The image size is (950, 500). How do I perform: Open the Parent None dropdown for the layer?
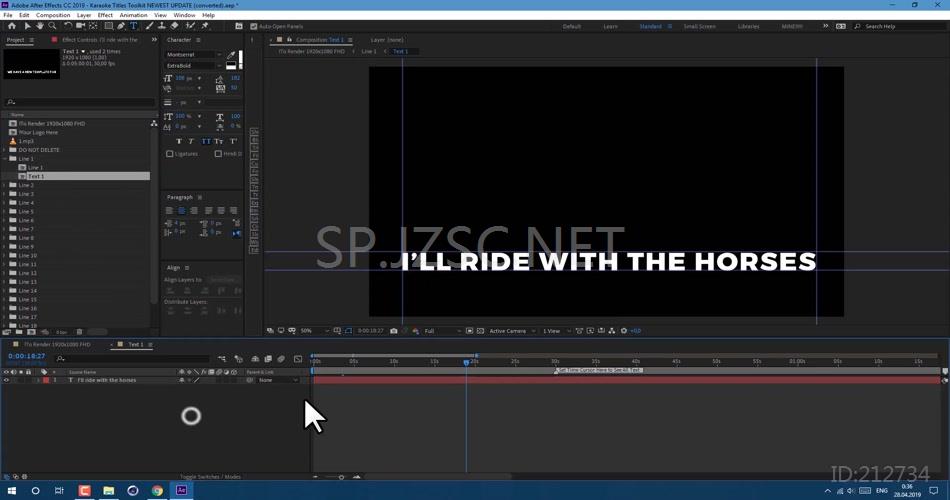(x=278, y=381)
